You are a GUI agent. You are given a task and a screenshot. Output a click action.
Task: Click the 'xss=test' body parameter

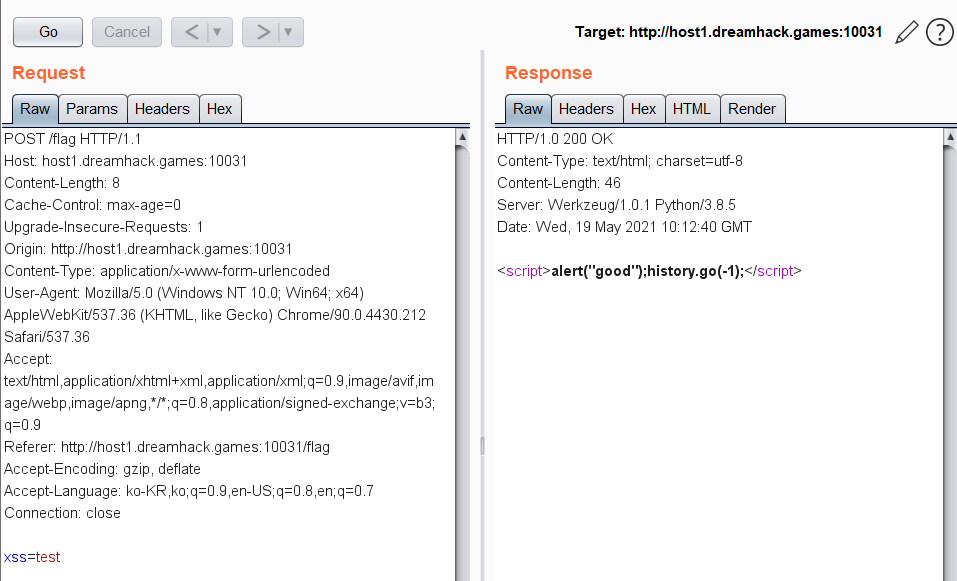pos(32,557)
